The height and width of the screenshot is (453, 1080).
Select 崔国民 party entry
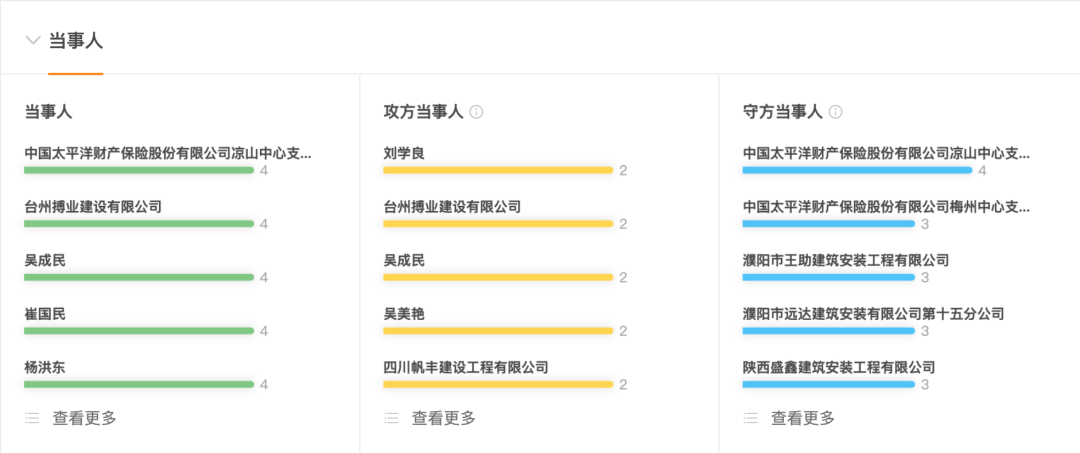coord(45,314)
